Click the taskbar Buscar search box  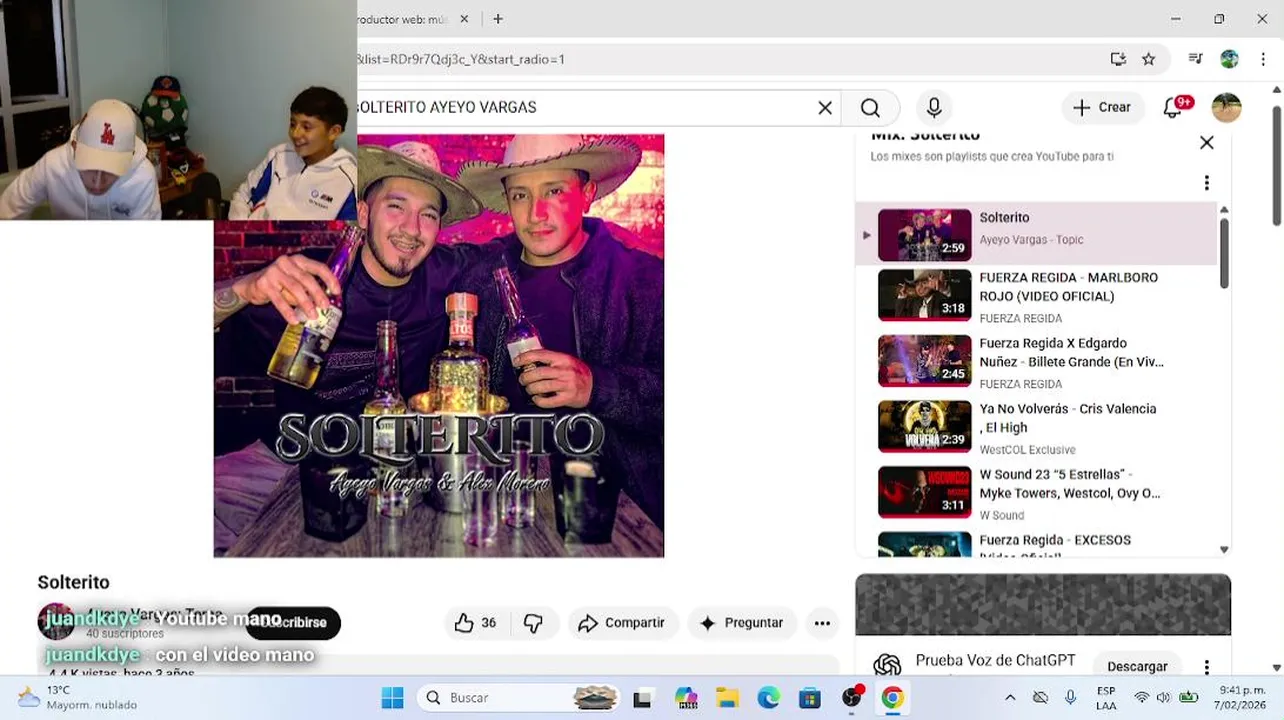(x=517, y=698)
